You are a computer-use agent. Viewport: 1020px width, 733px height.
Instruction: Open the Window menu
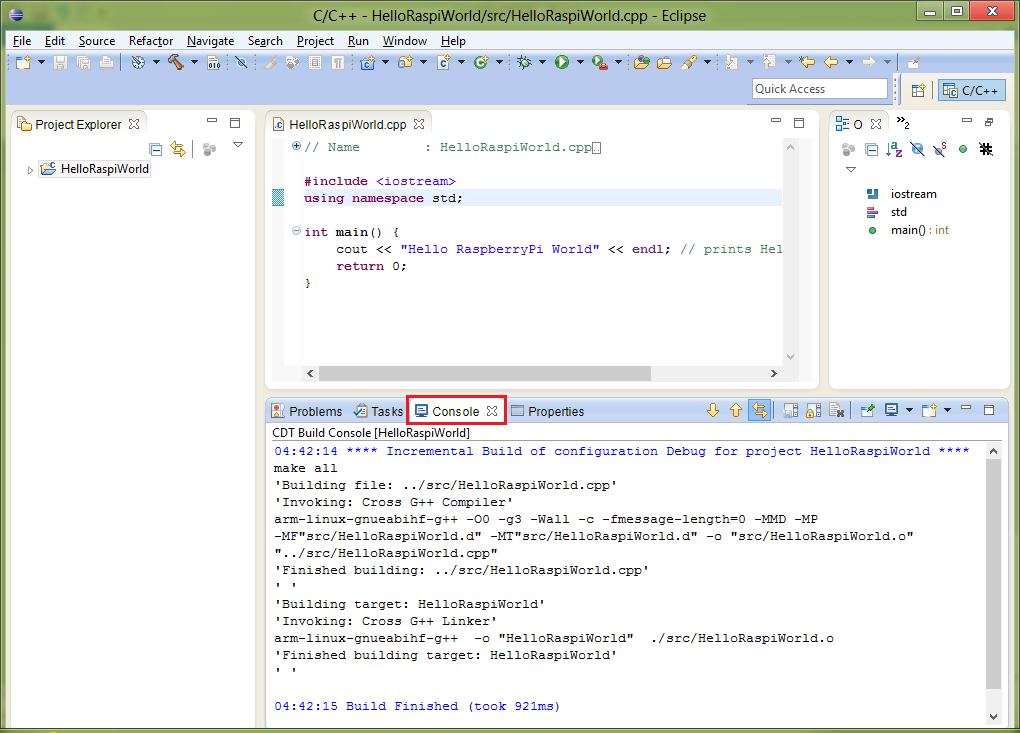tap(404, 41)
